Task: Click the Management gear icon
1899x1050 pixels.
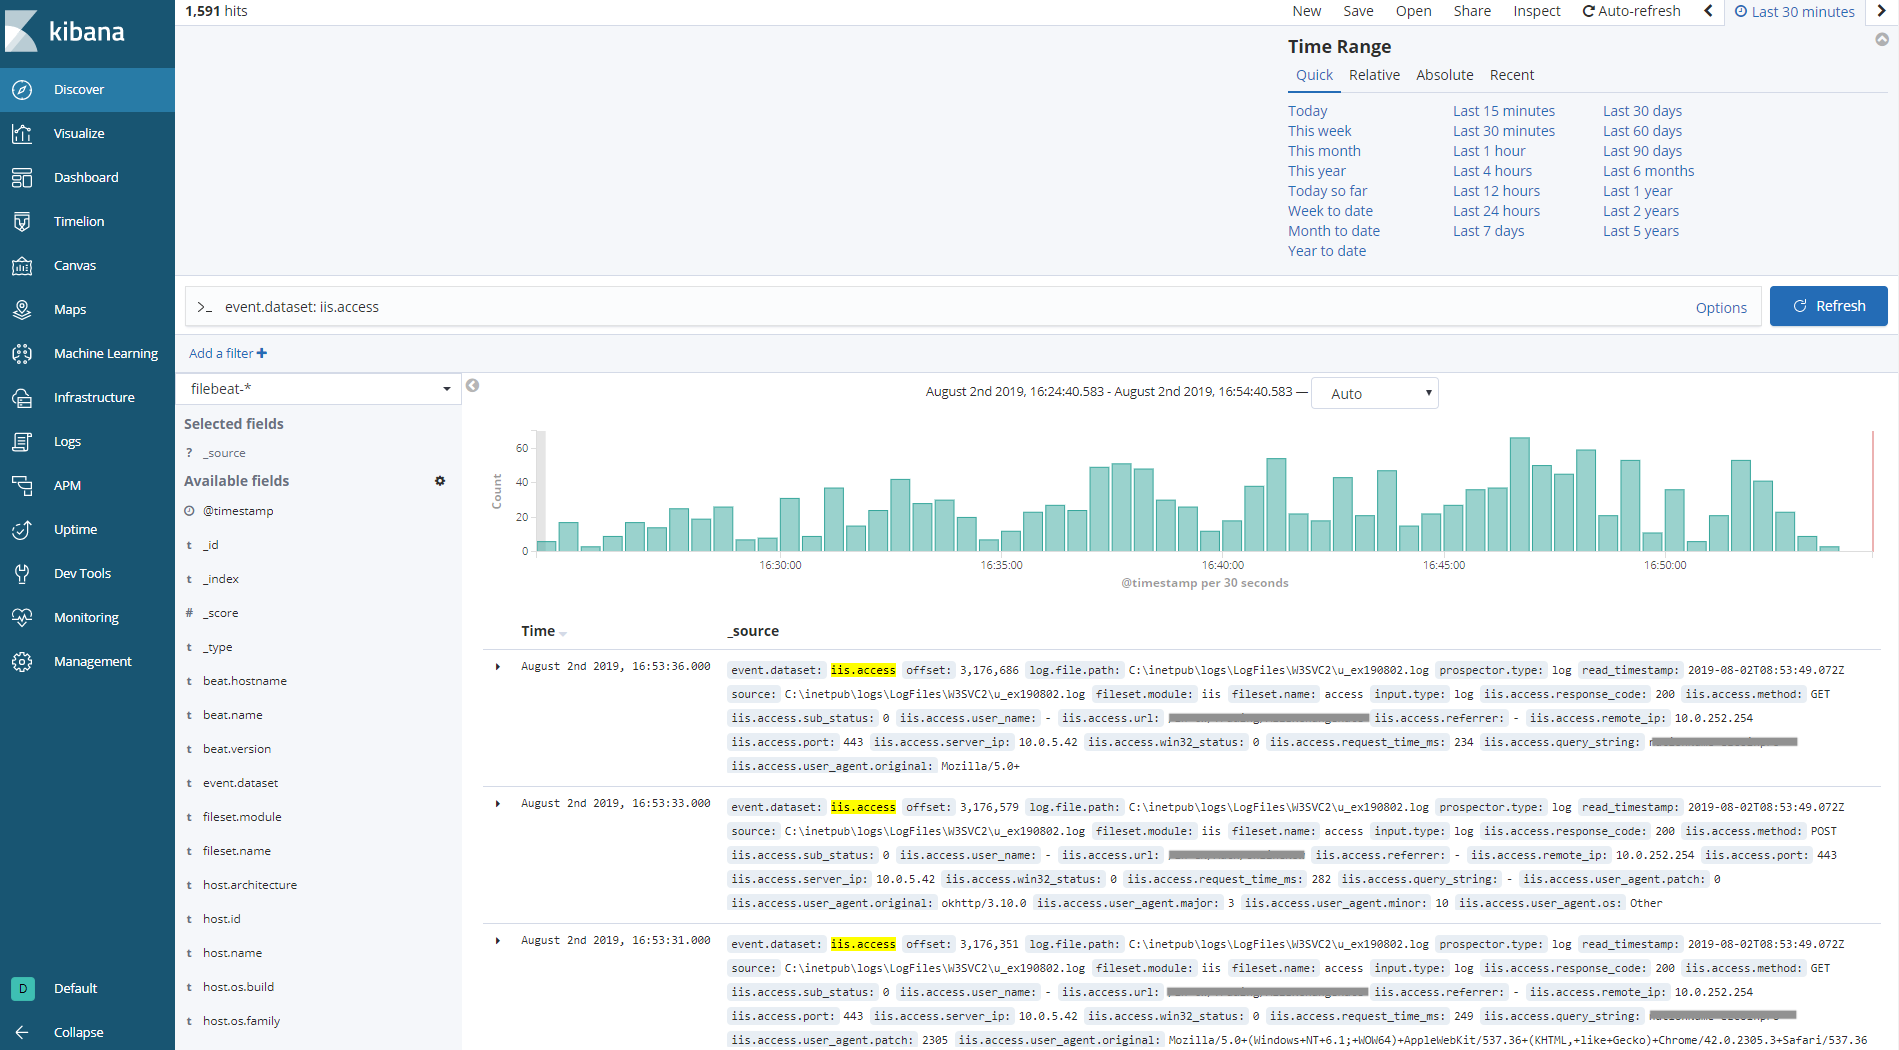Action: tap(22, 662)
